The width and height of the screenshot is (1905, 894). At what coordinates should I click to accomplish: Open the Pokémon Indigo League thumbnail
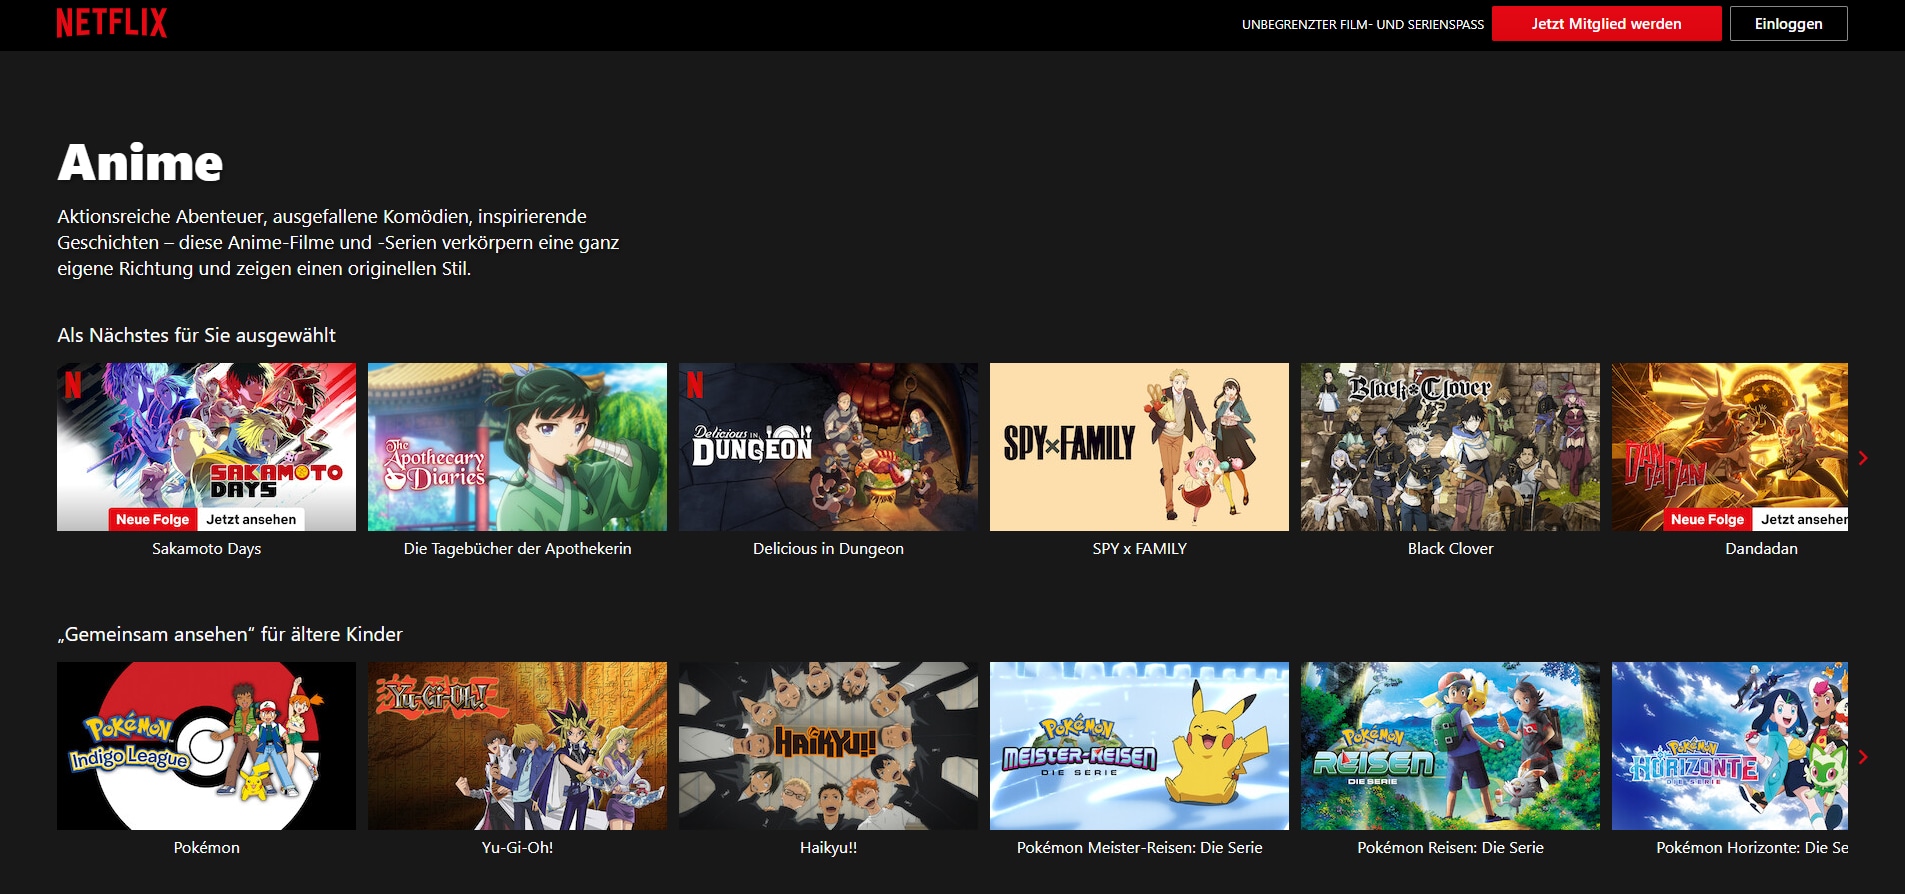click(206, 746)
